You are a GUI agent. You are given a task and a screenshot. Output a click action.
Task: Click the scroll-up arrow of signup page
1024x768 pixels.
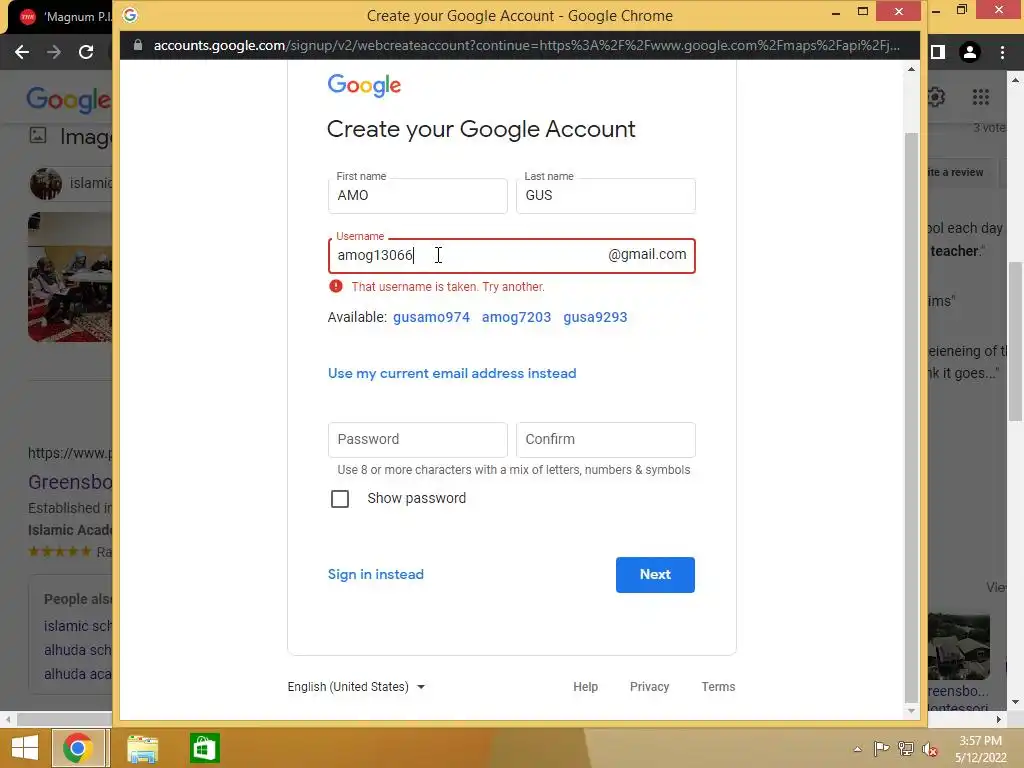[911, 69]
